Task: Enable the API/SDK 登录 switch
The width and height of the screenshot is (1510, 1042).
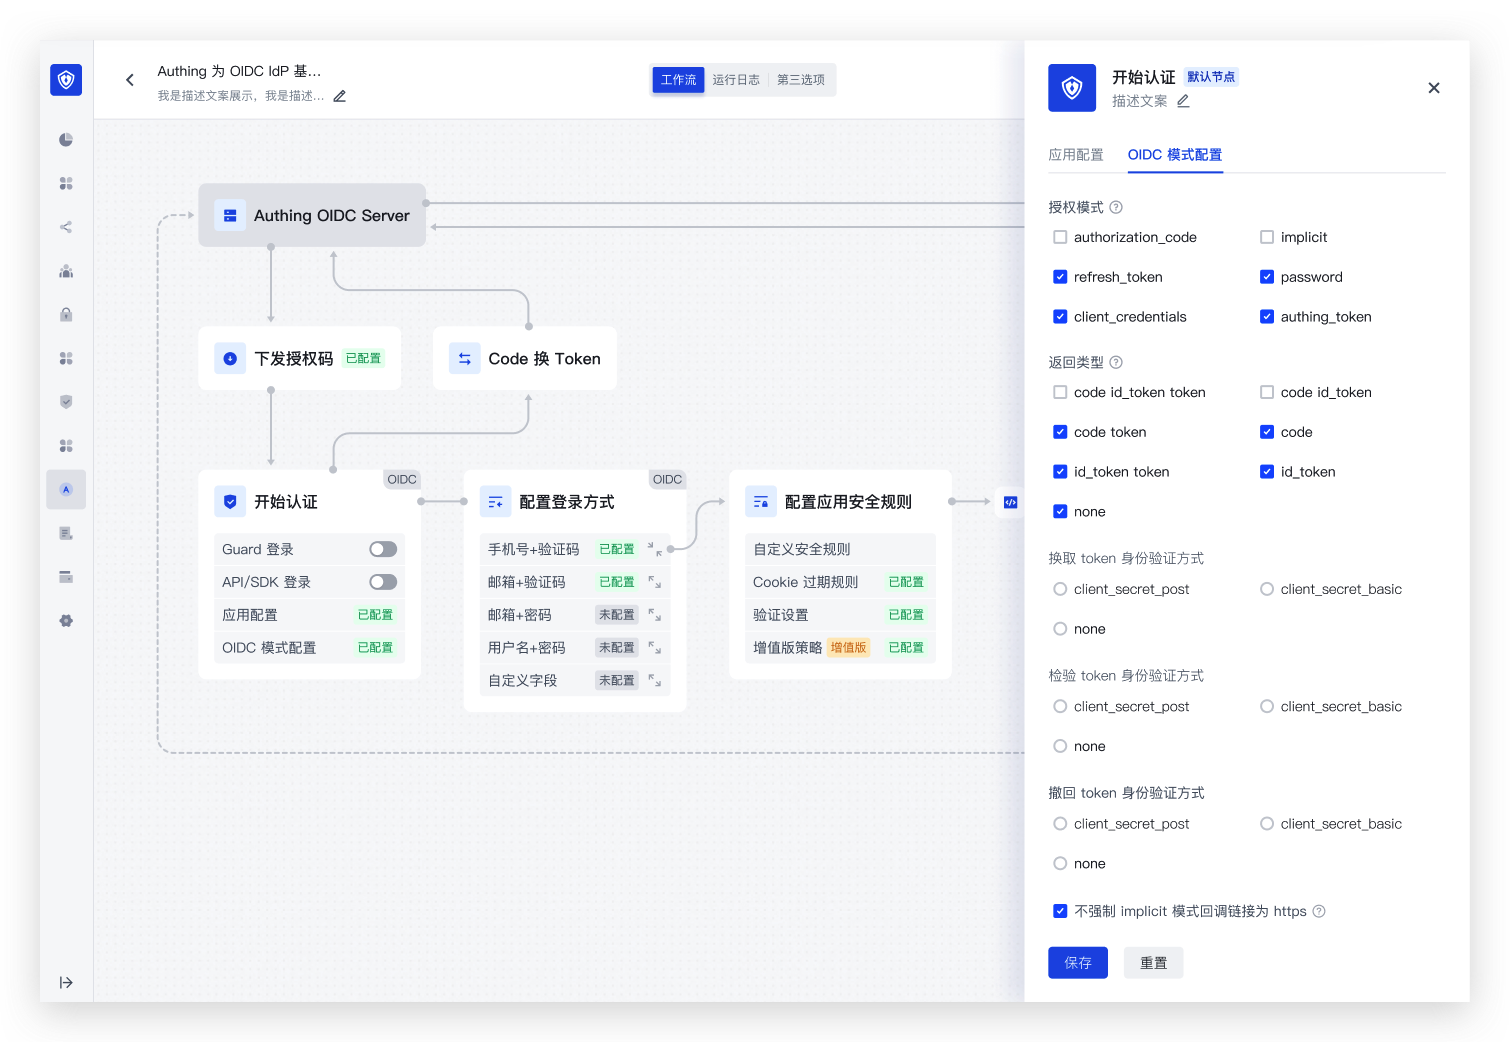Action: point(383,582)
